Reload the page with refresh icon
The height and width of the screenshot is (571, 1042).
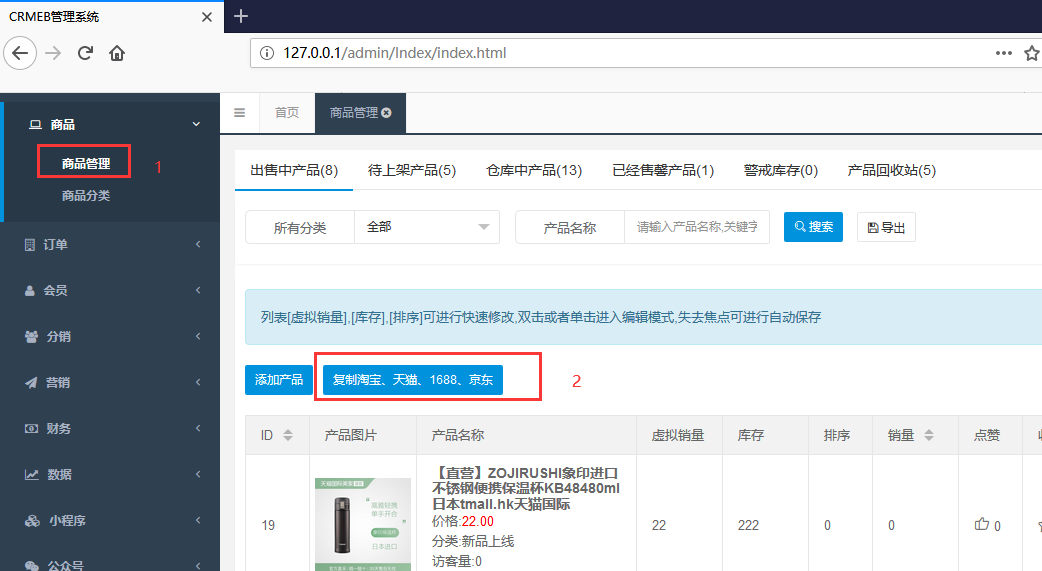tap(85, 53)
